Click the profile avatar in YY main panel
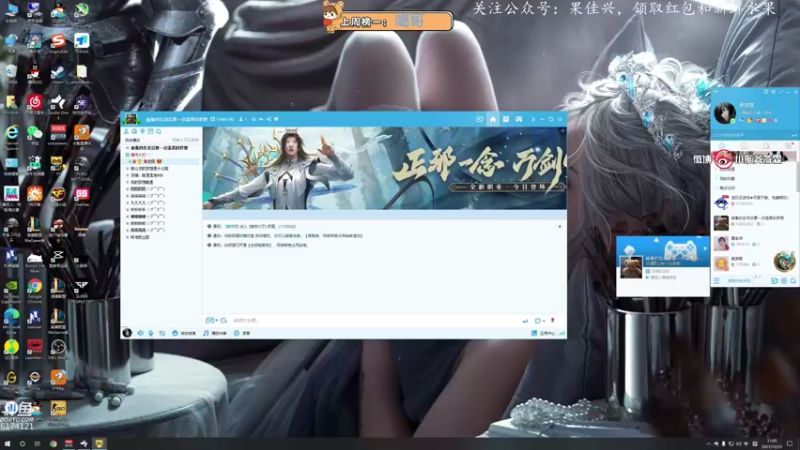This screenshot has height=450, width=800. 724,113
